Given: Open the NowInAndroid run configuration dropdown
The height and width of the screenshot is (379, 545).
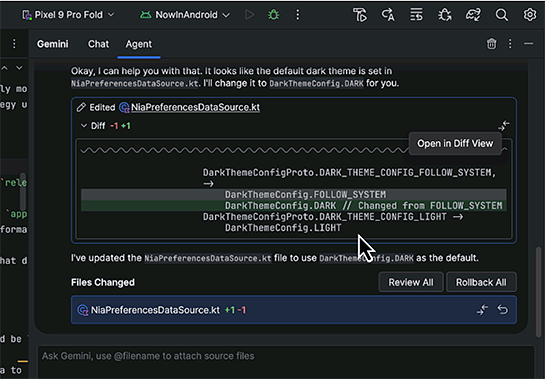Looking at the screenshot, I should (x=185, y=15).
